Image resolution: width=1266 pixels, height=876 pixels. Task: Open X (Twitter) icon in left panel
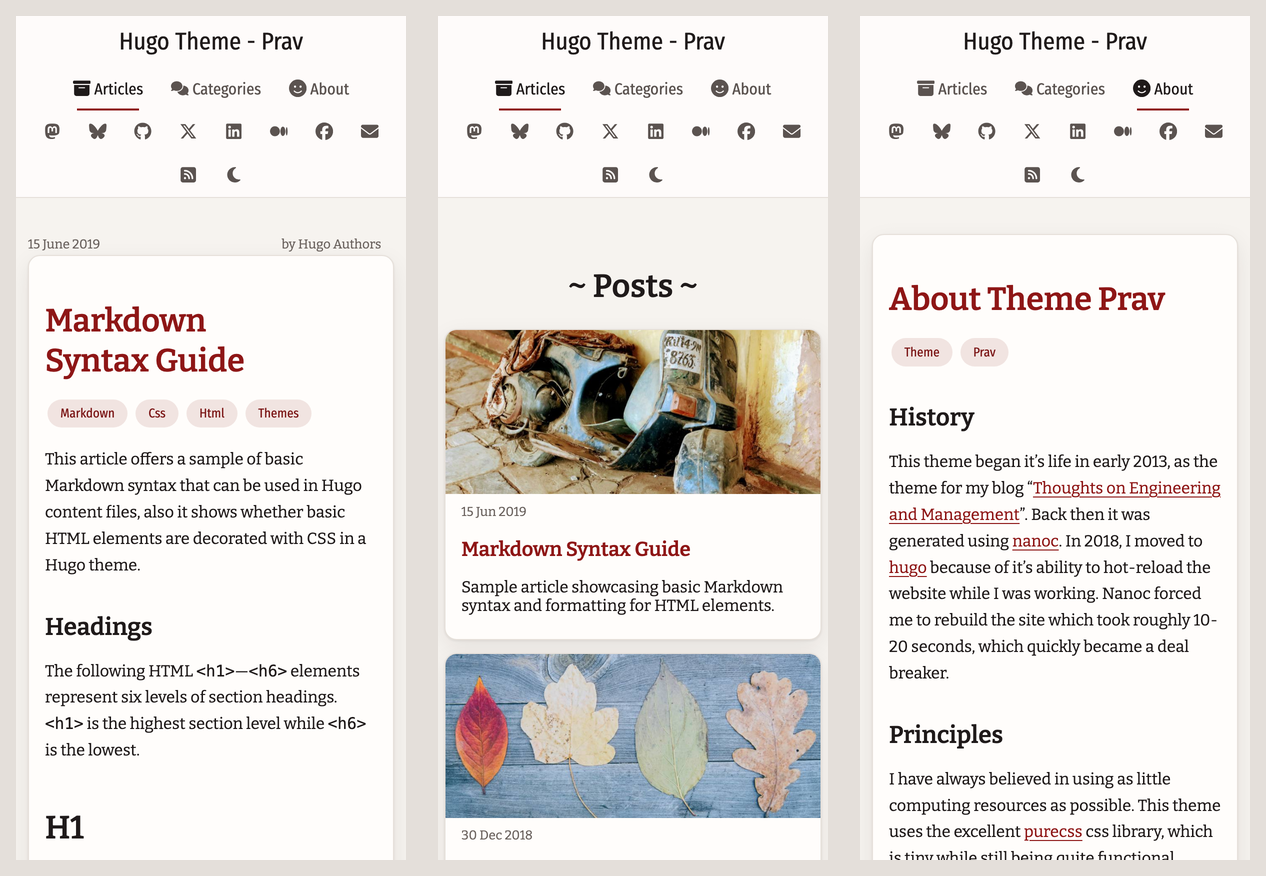(188, 131)
